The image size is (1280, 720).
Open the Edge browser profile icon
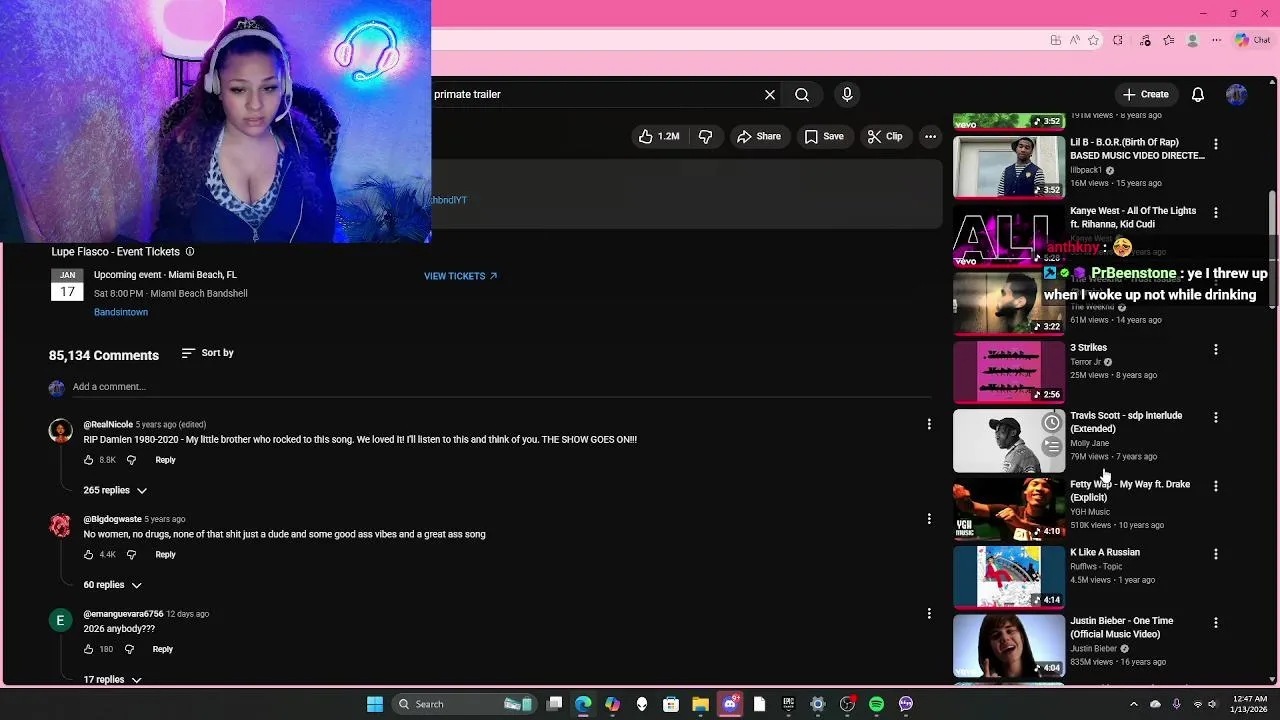tap(1192, 40)
